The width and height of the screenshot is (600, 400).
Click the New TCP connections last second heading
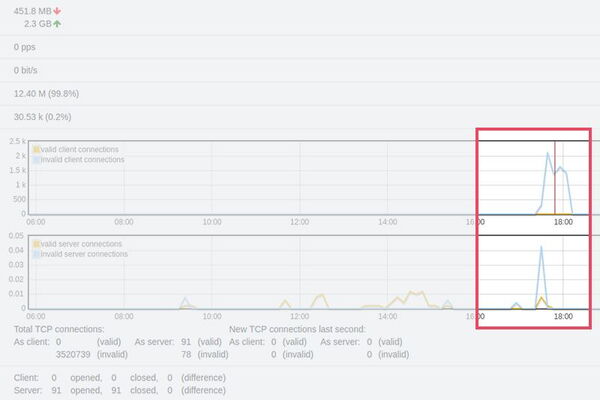pos(297,329)
